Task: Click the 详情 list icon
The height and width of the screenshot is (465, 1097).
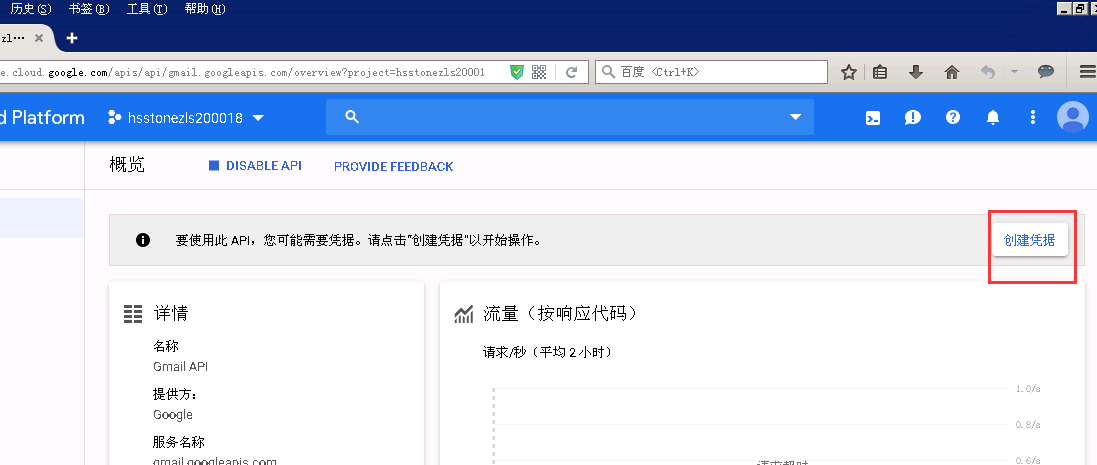Action: click(x=133, y=314)
